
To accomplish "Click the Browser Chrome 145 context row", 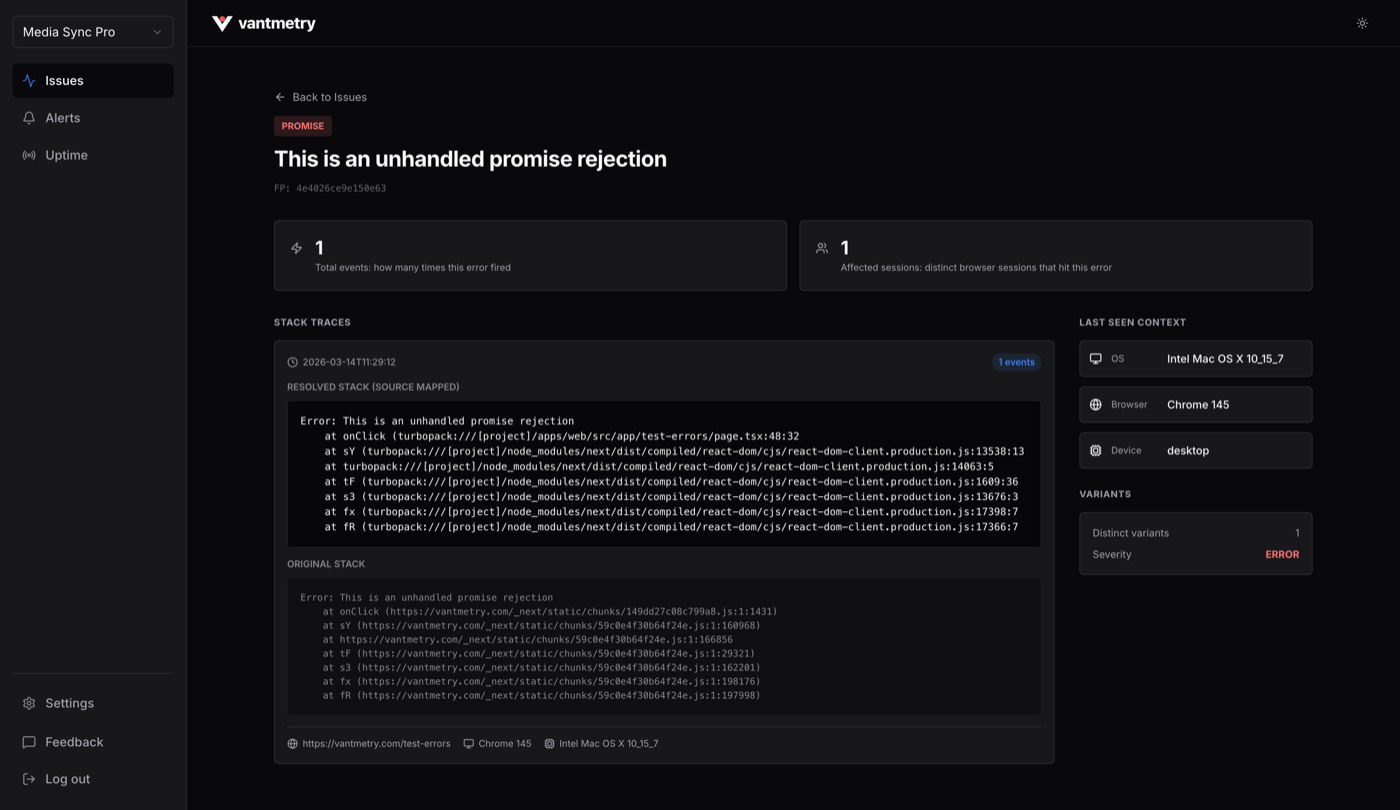I will tap(1195, 405).
